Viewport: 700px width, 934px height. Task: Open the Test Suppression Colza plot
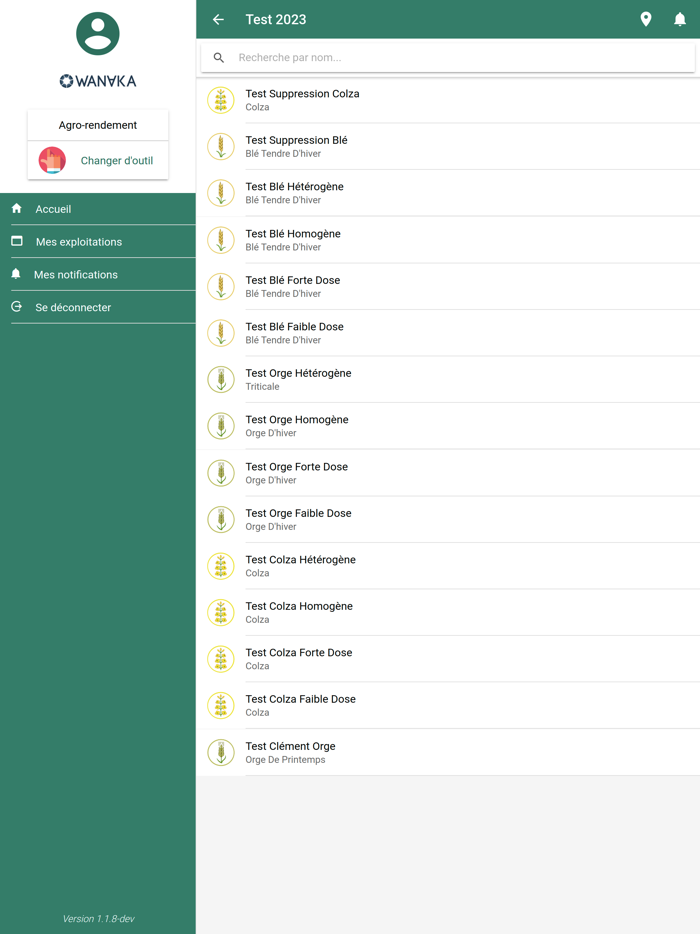448,100
